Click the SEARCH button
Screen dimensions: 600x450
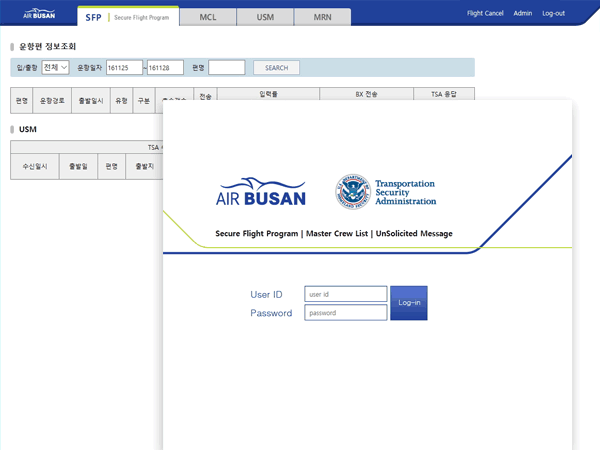point(276,68)
